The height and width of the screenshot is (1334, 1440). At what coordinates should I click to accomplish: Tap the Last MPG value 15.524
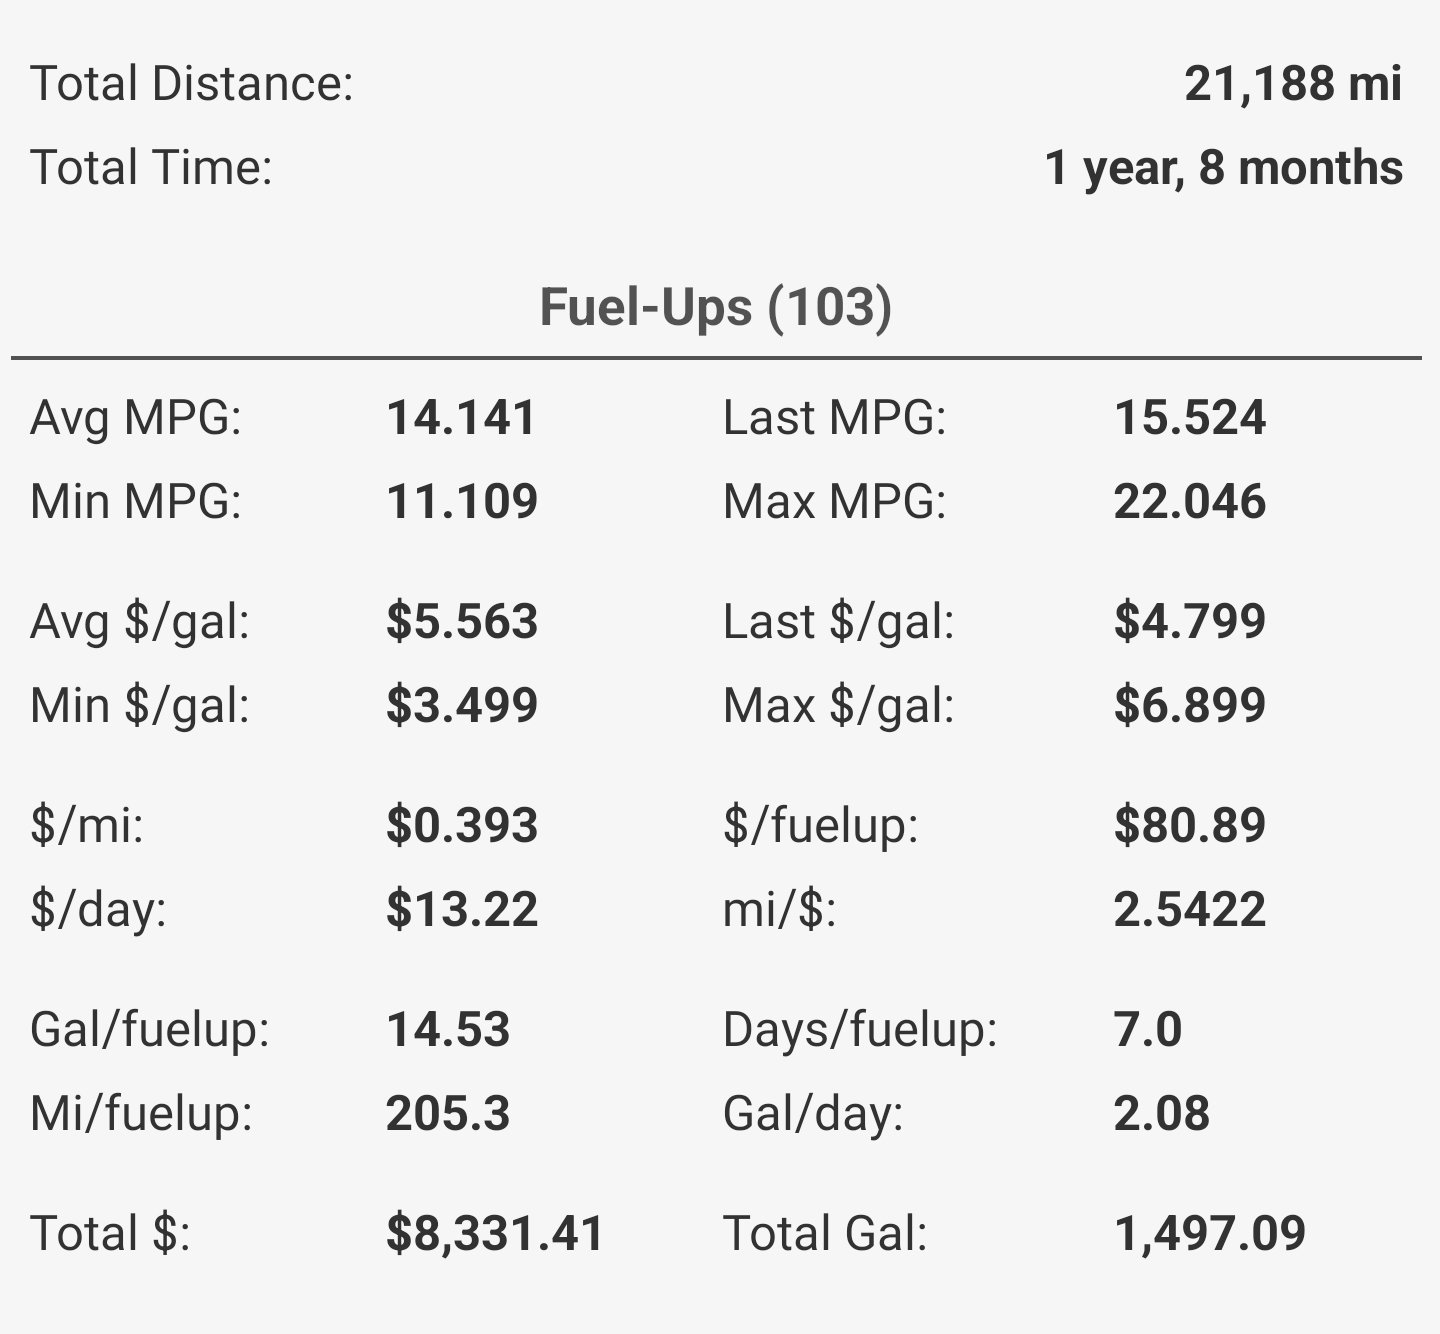tap(1190, 418)
